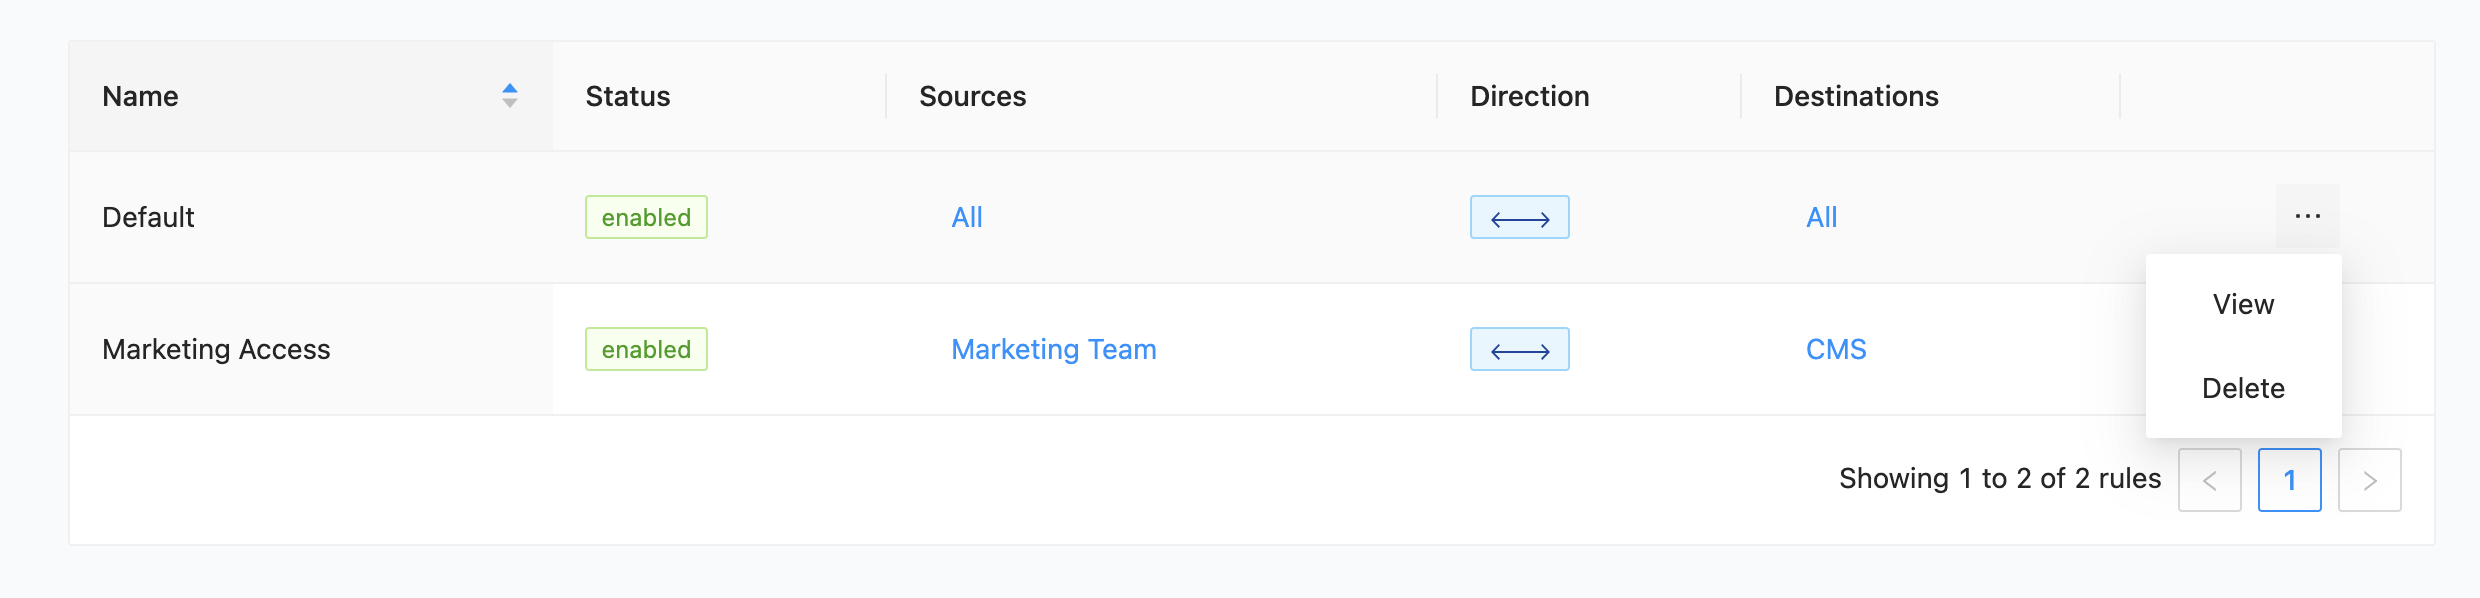Click the enabled badge for Marketing Access

[646, 350]
